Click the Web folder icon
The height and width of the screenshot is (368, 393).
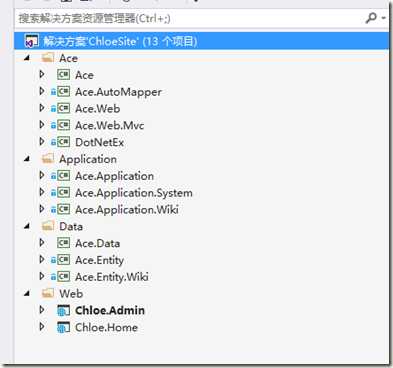pyautogui.click(x=48, y=293)
